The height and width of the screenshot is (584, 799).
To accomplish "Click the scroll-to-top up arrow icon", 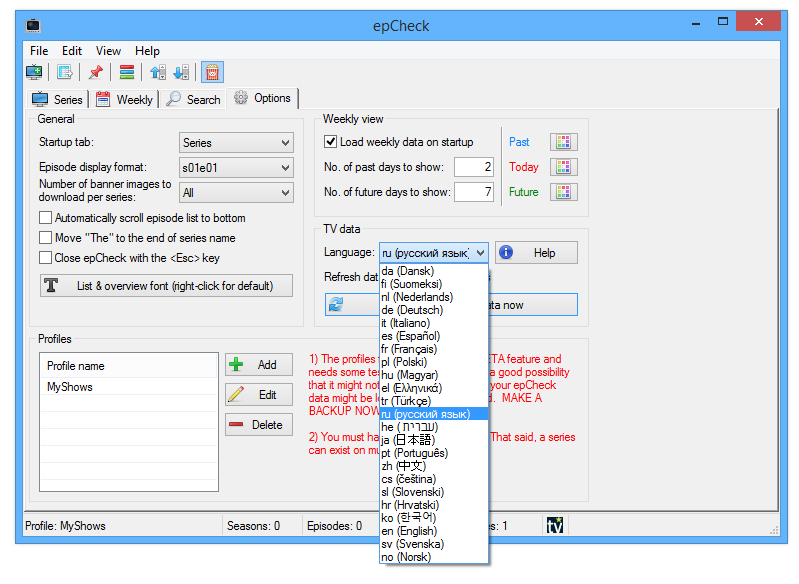I will [x=157, y=72].
